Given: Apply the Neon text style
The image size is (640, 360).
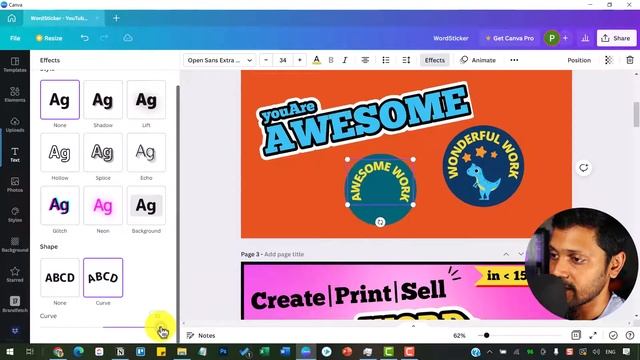Looking at the screenshot, I should point(103,205).
